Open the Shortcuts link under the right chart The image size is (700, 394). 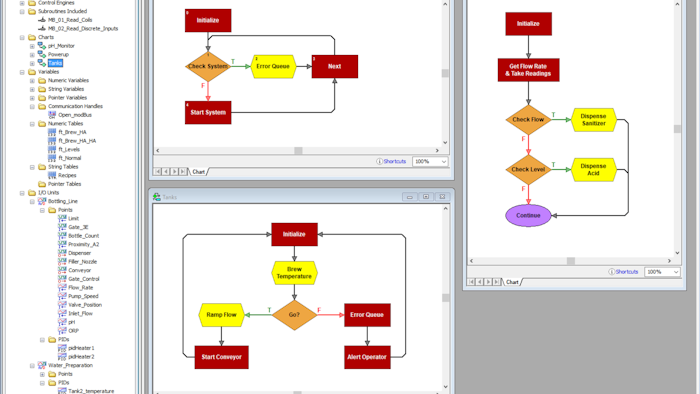[x=627, y=272]
